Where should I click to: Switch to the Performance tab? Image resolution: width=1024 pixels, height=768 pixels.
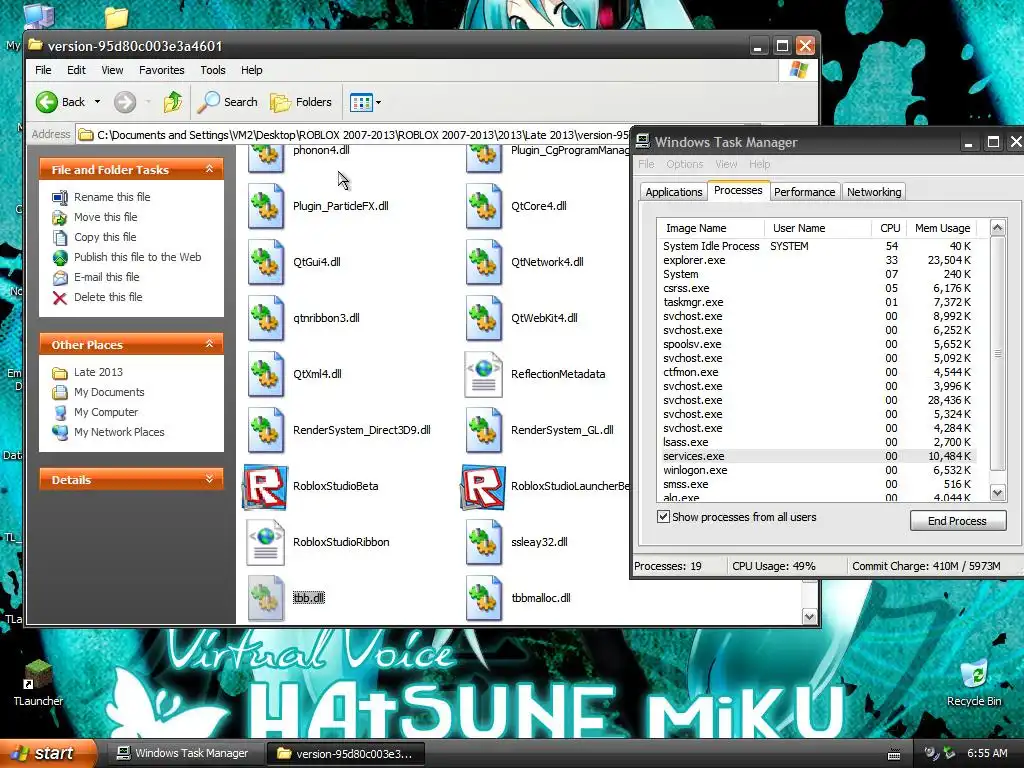pyautogui.click(x=804, y=192)
